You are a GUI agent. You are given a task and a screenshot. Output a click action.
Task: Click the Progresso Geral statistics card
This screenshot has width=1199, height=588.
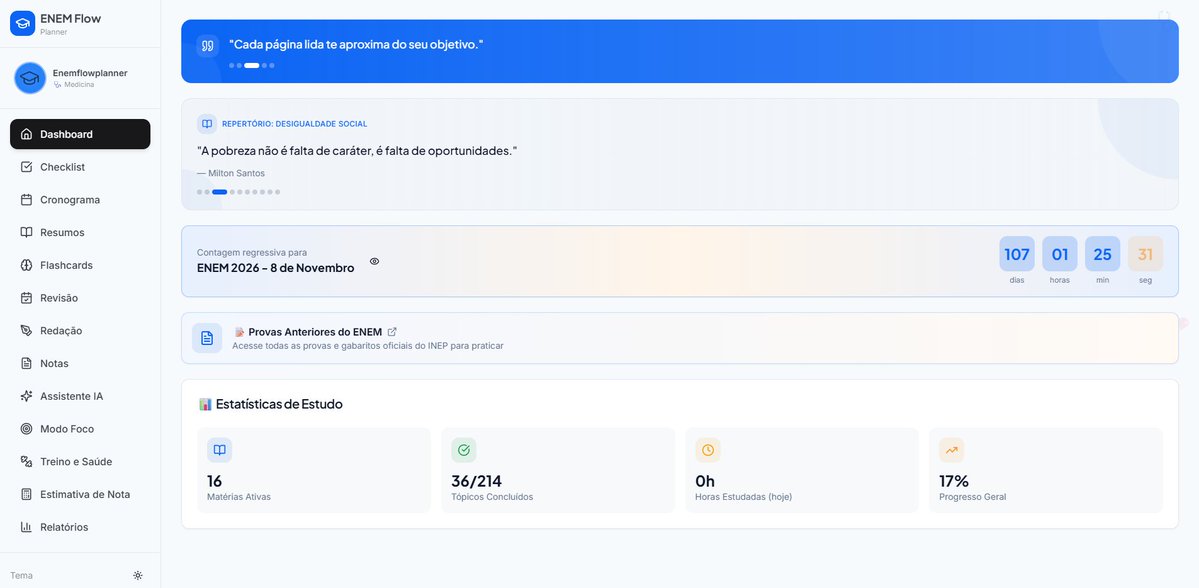pos(1046,470)
